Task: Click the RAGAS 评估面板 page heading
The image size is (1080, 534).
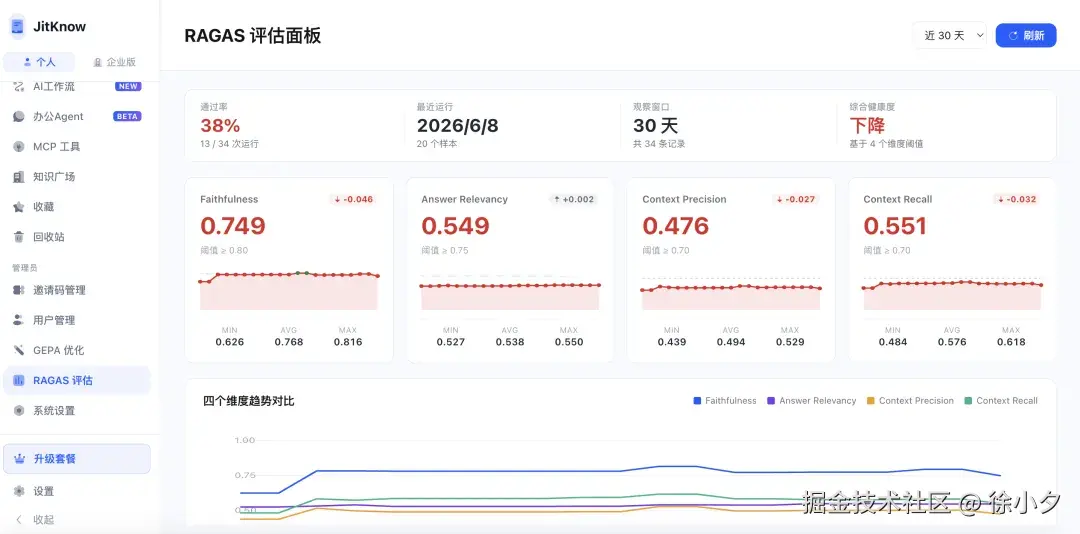Action: coord(253,36)
